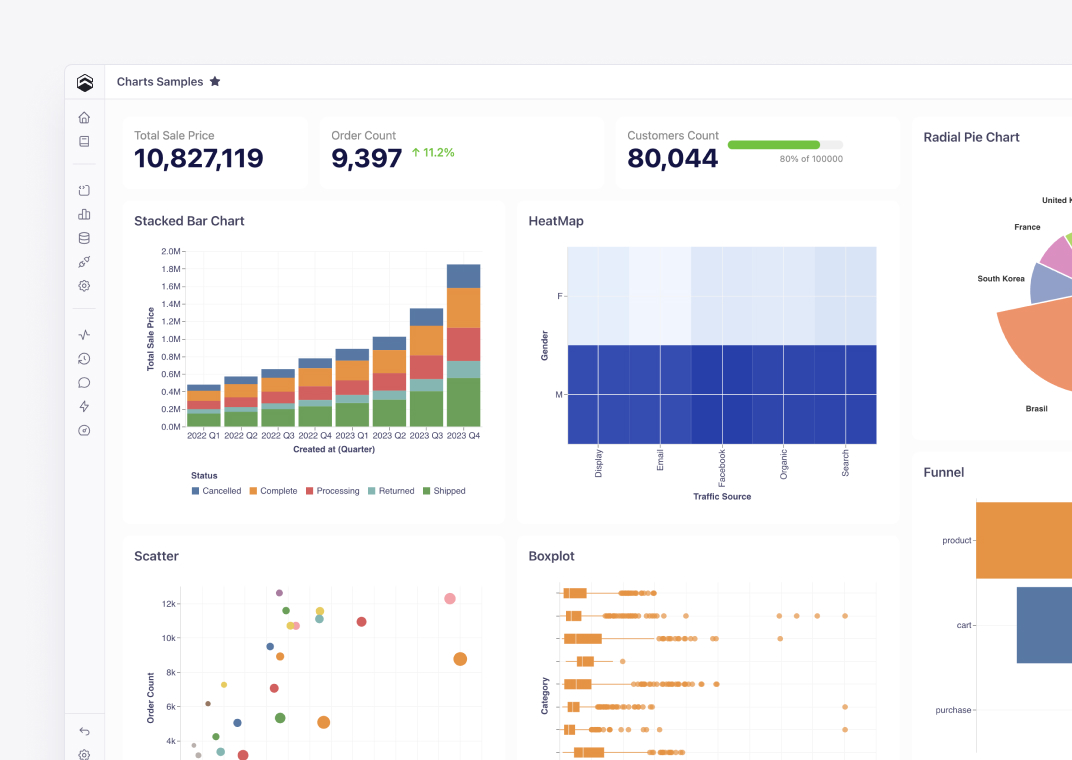Screen dimensions: 1072x760
Task: Click the Customers Count green progress bar
Action: tap(774, 145)
